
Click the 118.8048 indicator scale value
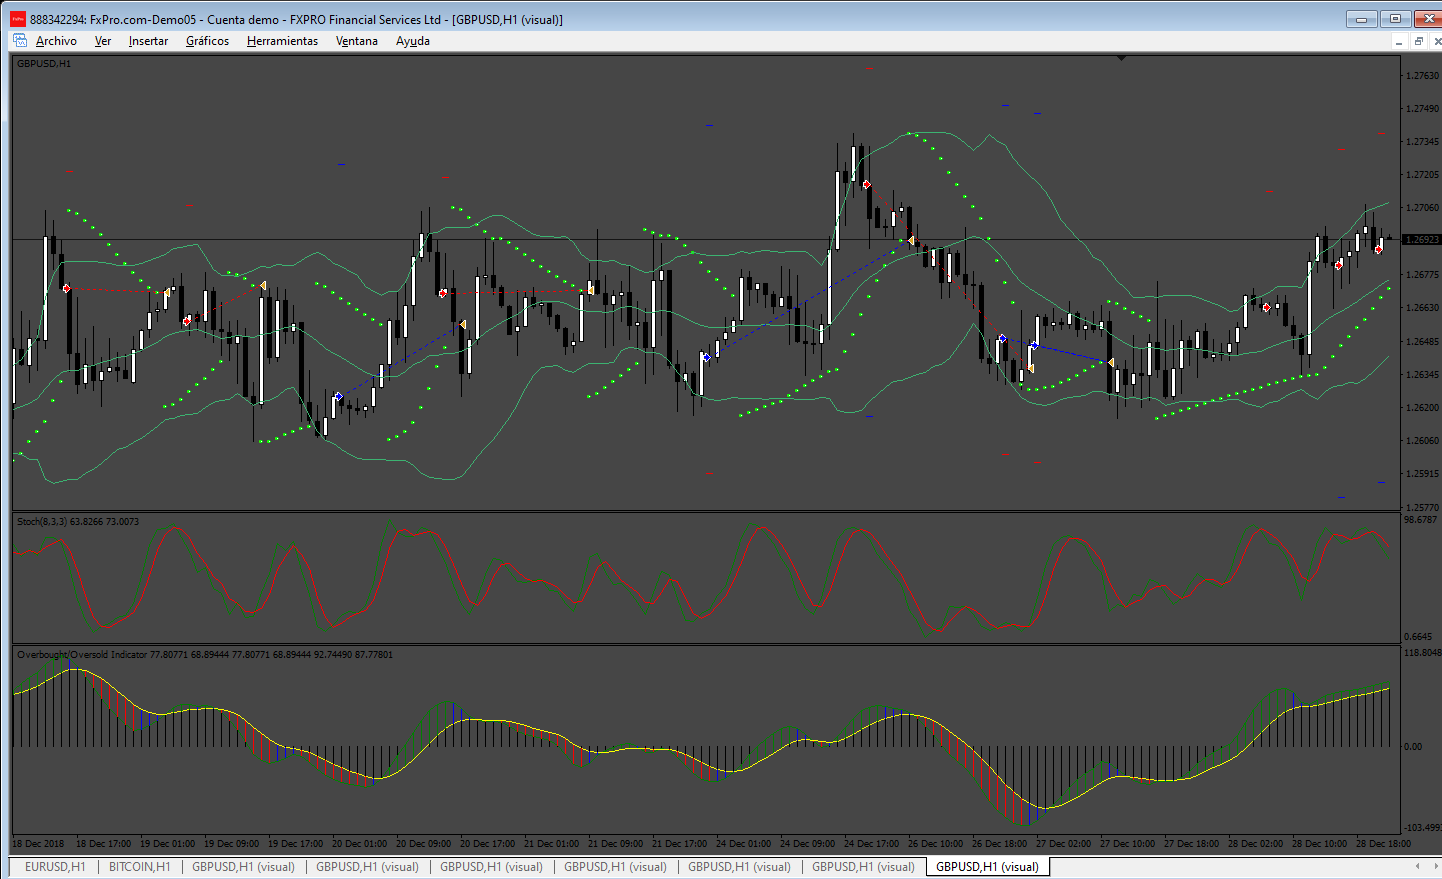(x=1422, y=653)
